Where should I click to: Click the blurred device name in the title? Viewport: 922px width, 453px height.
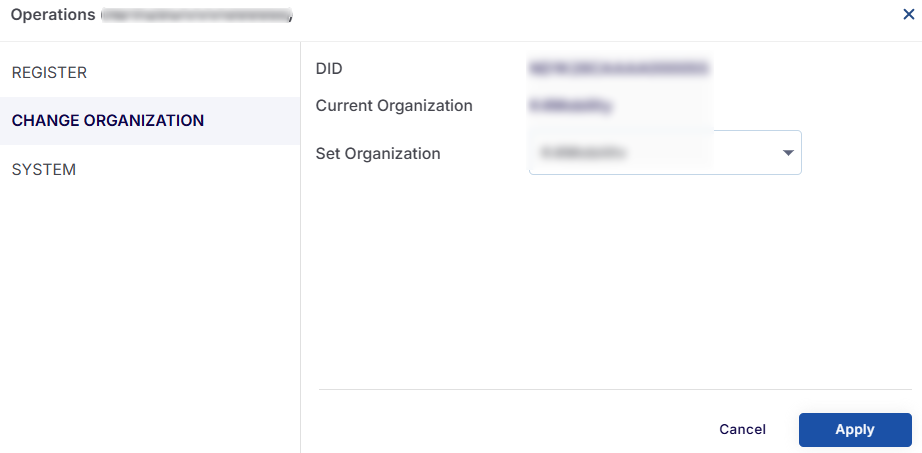click(x=196, y=16)
